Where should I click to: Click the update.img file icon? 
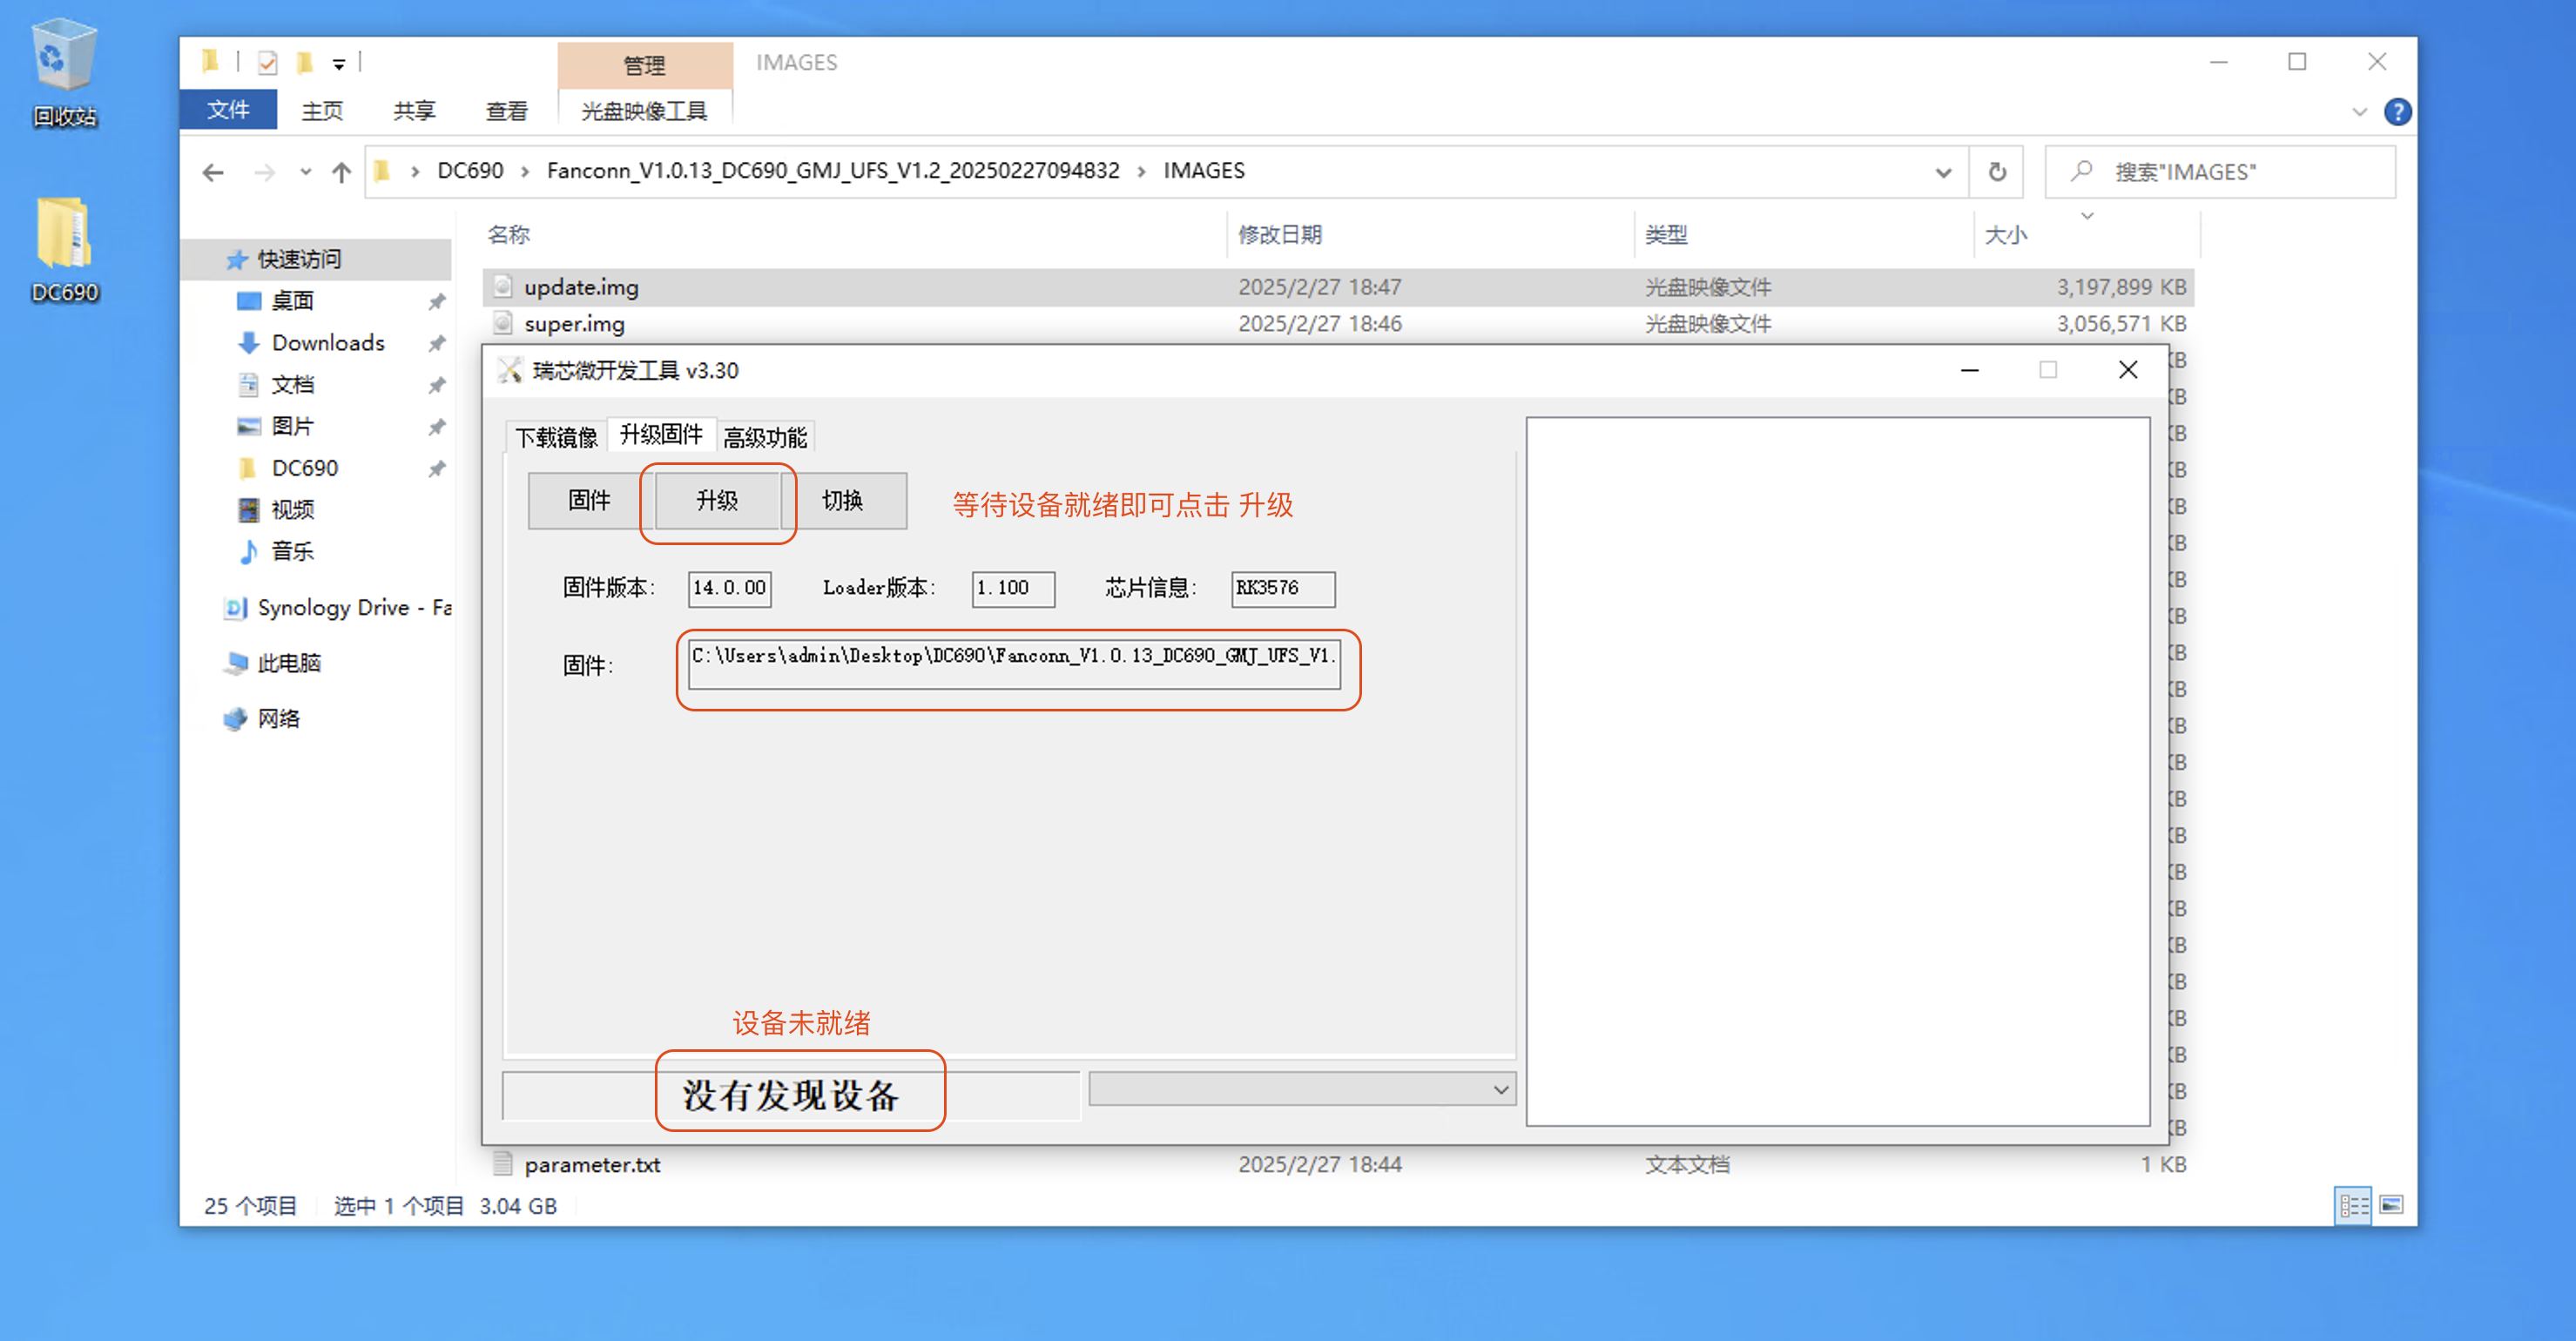coord(503,287)
